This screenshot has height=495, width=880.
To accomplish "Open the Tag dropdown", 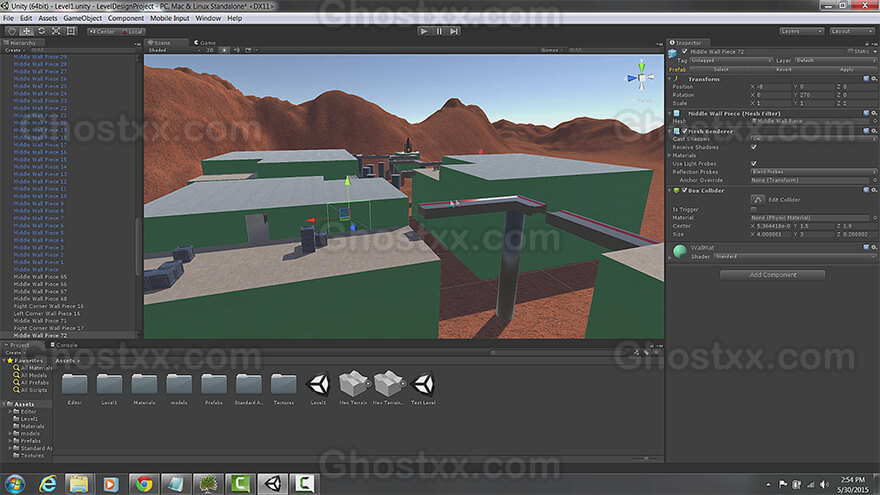I will tap(731, 61).
